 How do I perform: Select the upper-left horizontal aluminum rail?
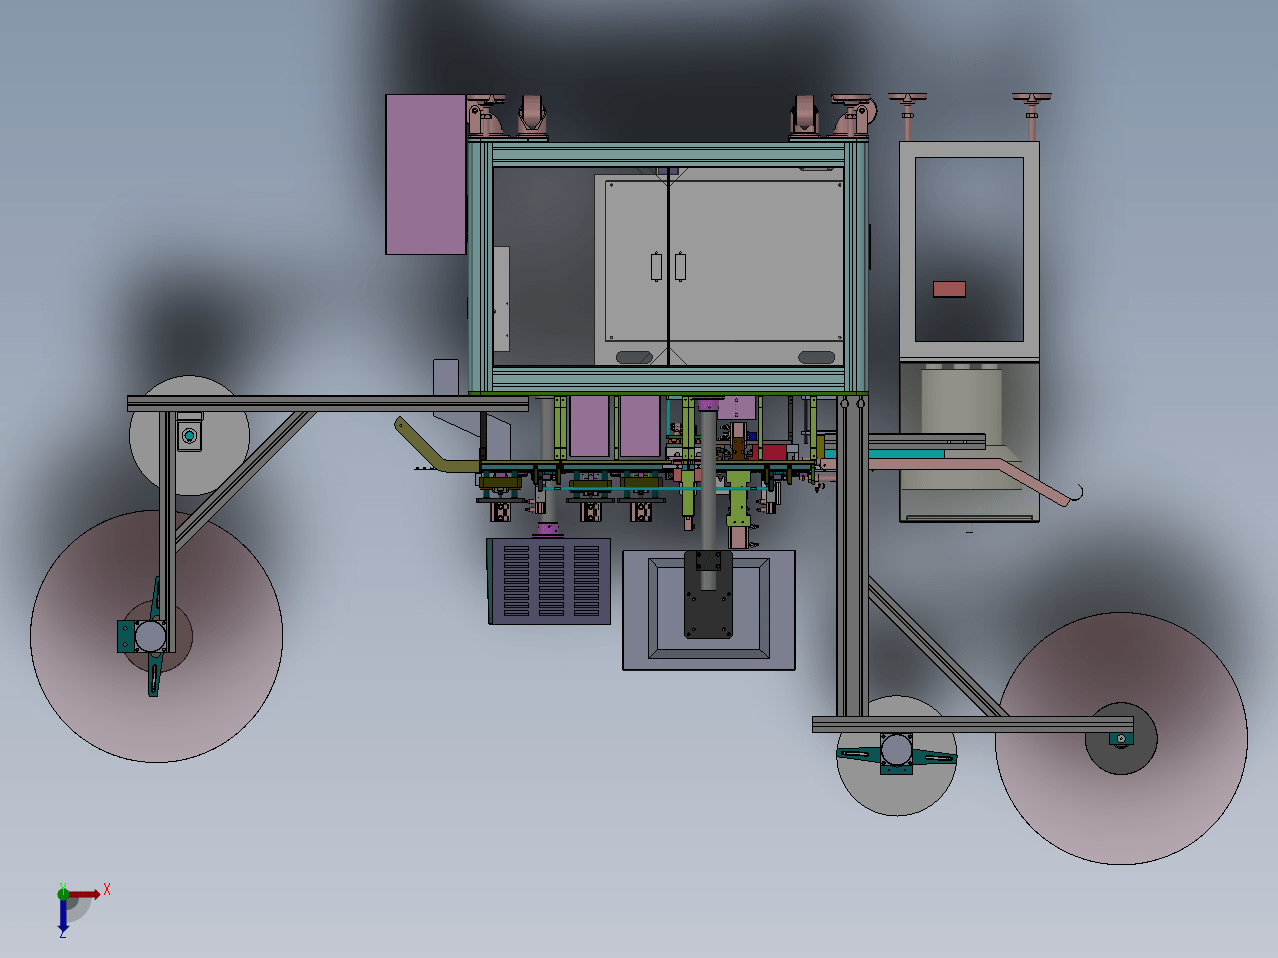coord(328,403)
